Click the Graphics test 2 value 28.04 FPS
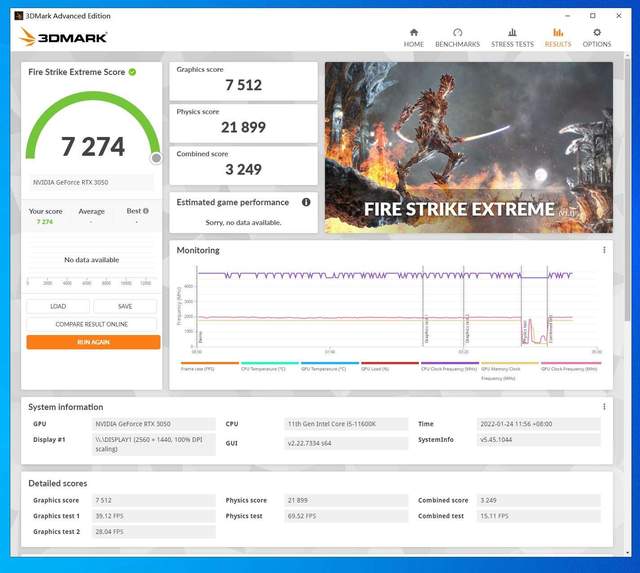The height and width of the screenshot is (573, 640). coord(153,531)
